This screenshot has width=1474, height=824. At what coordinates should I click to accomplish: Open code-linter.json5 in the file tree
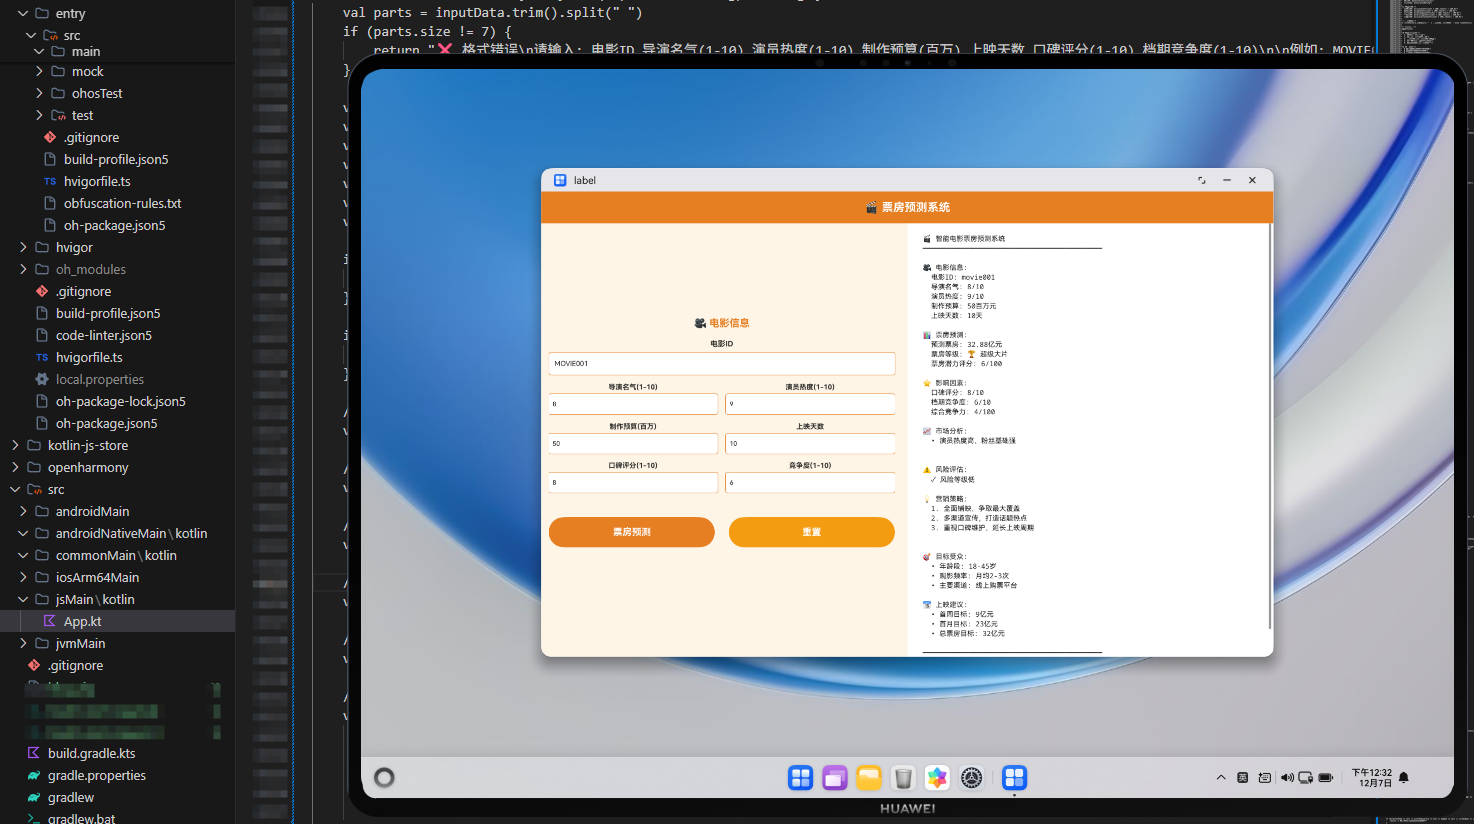click(x=104, y=335)
